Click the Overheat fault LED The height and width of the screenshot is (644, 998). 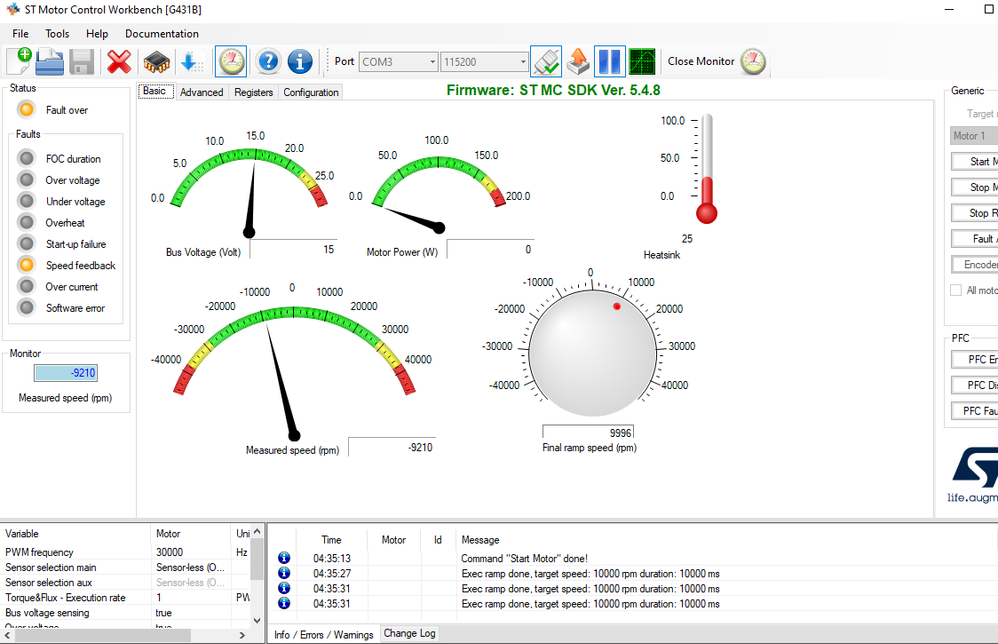pos(26,222)
